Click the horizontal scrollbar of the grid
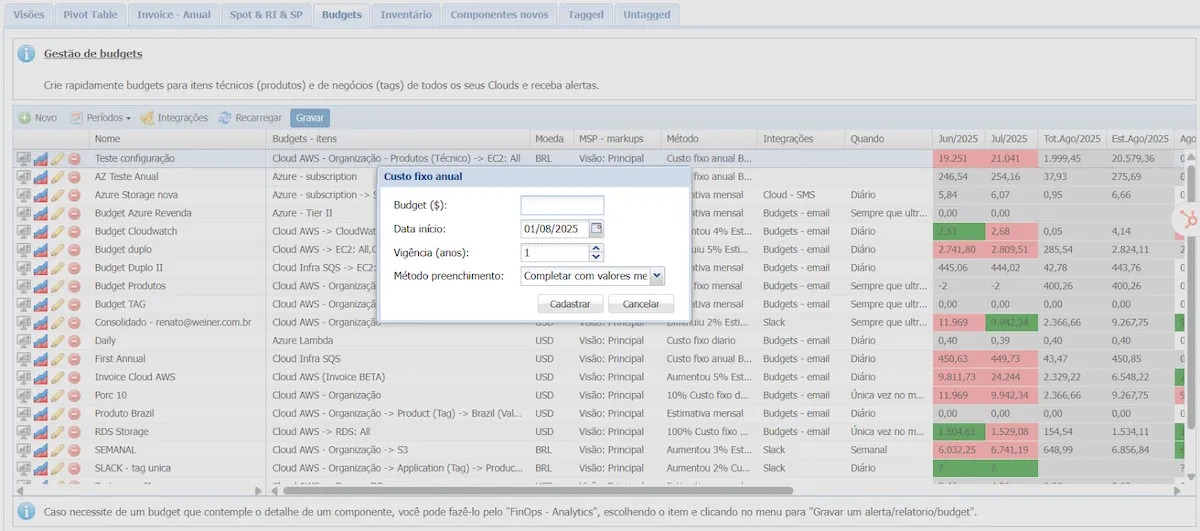This screenshot has height=531, width=1200. point(538,490)
